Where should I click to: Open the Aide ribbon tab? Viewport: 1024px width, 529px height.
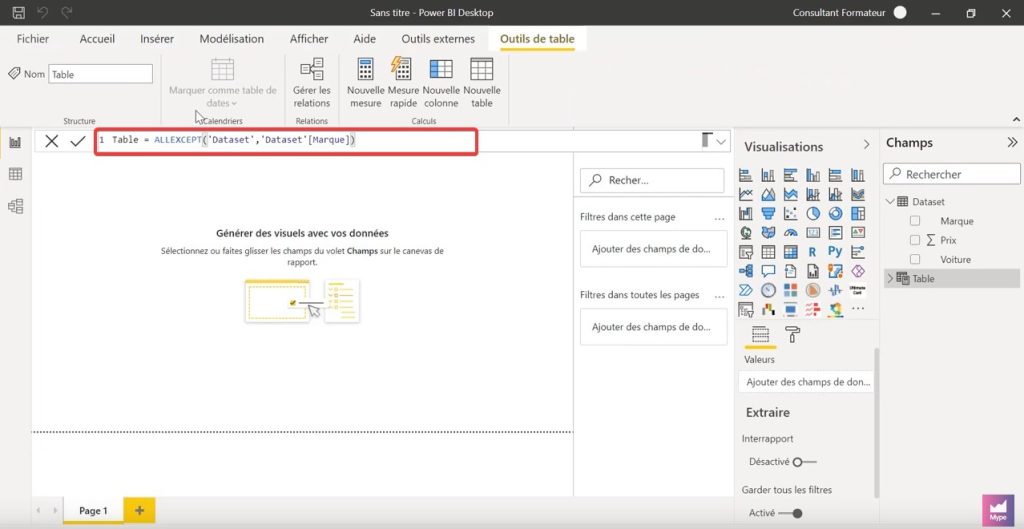(364, 39)
